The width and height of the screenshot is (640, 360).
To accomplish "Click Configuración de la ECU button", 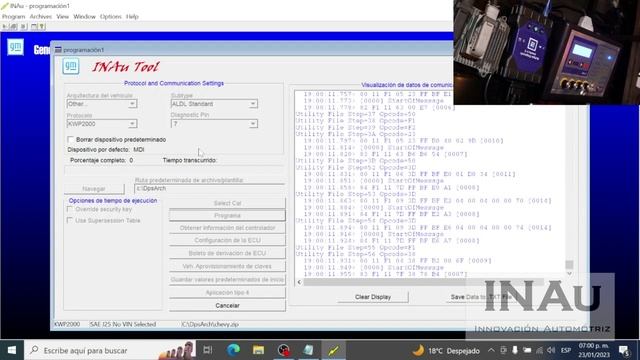I will point(227,240).
